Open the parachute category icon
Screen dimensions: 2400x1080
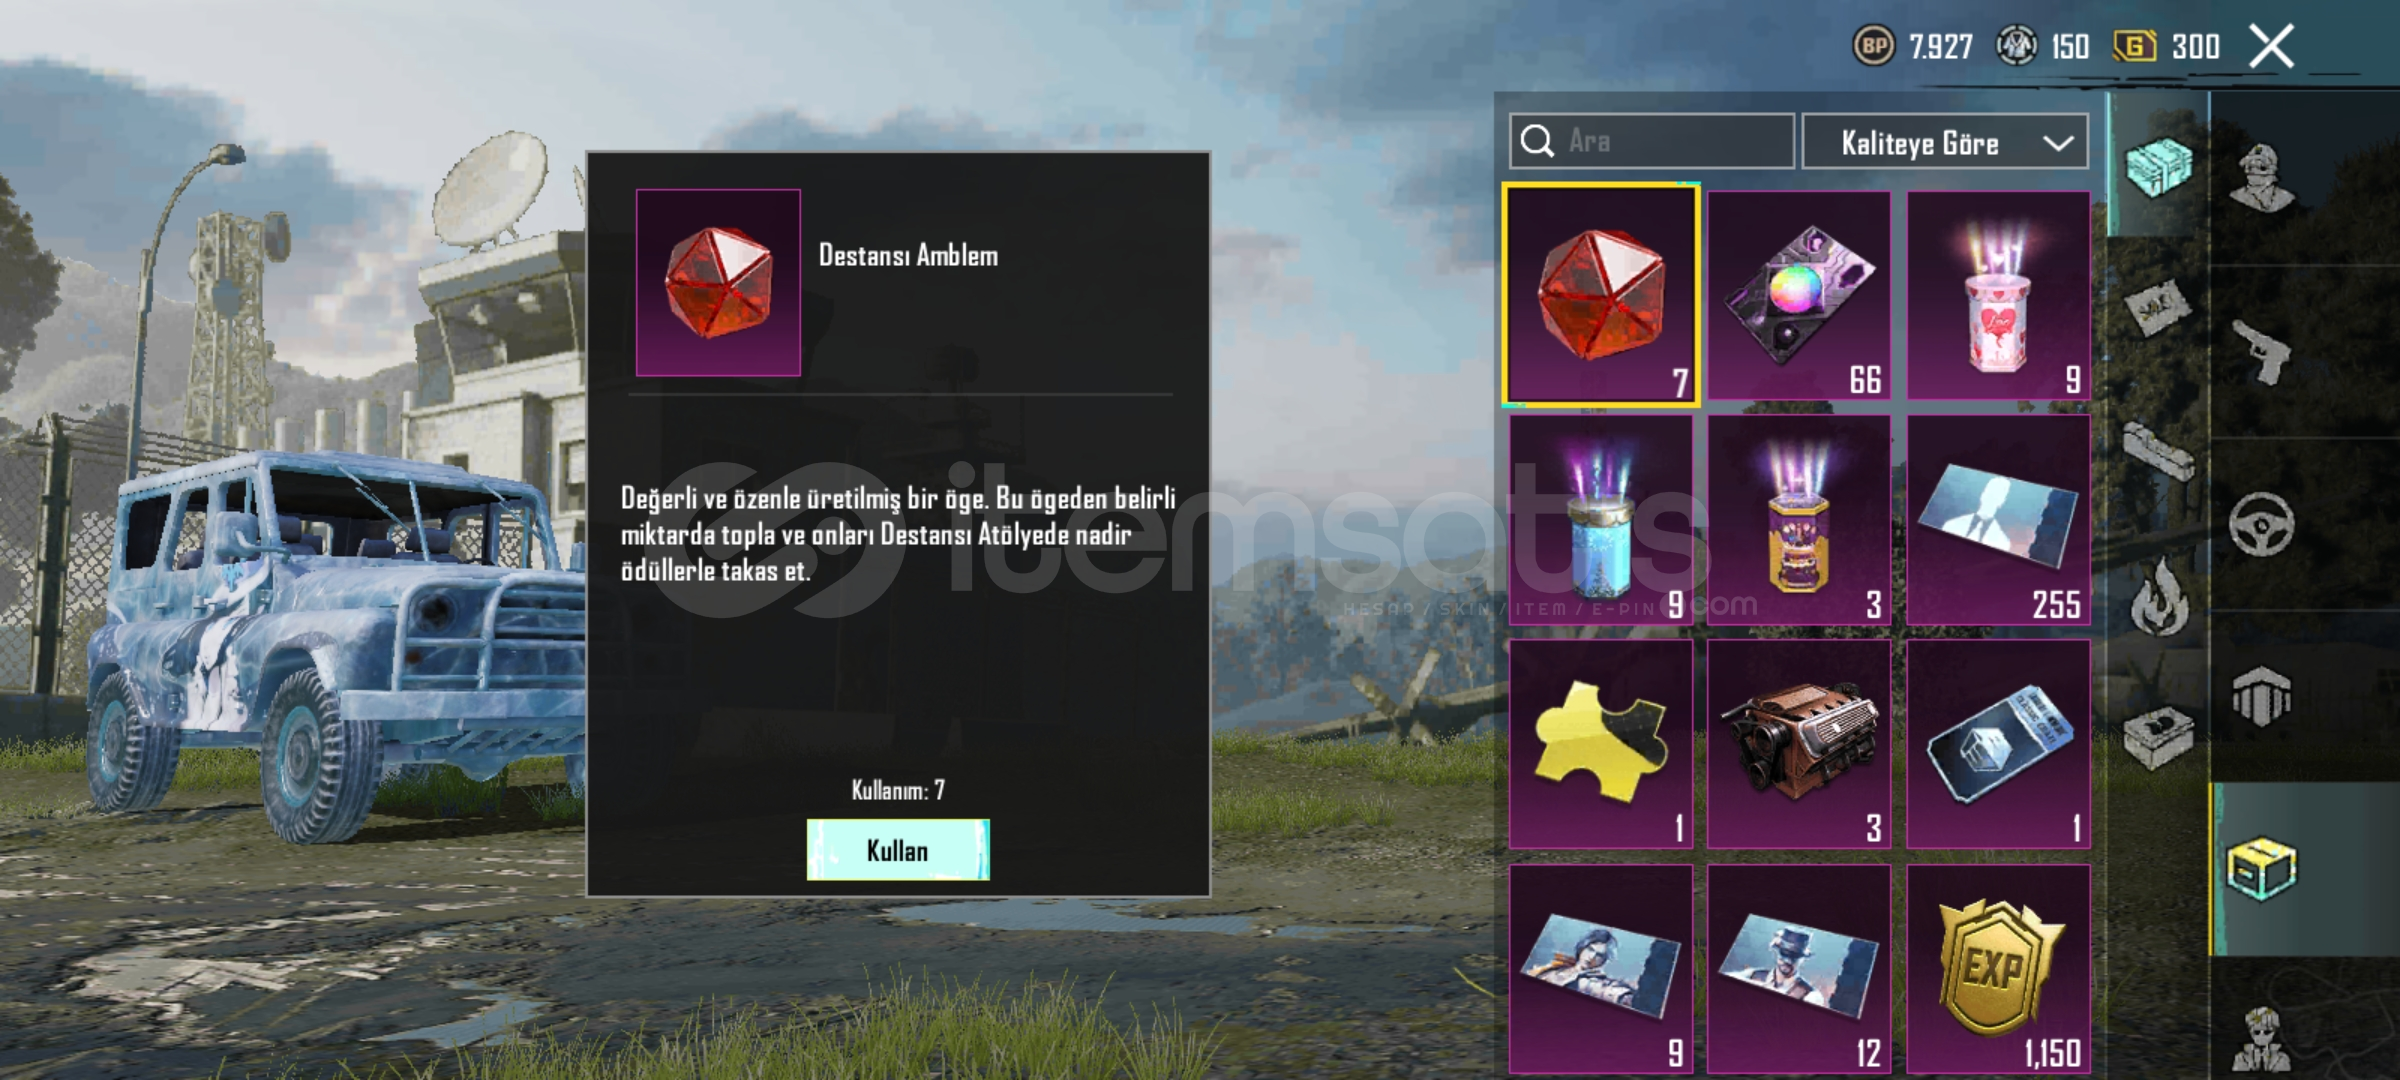point(2262,697)
